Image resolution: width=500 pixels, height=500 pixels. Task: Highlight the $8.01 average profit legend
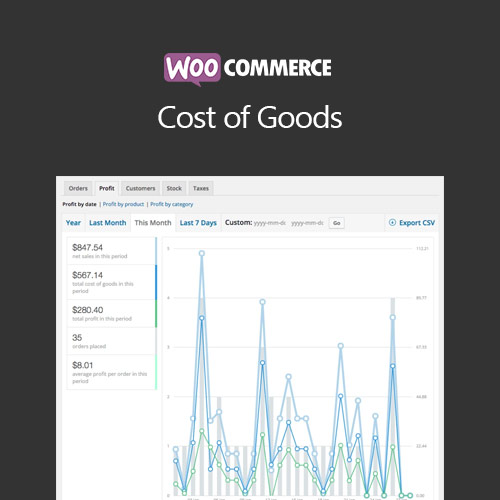[112, 372]
